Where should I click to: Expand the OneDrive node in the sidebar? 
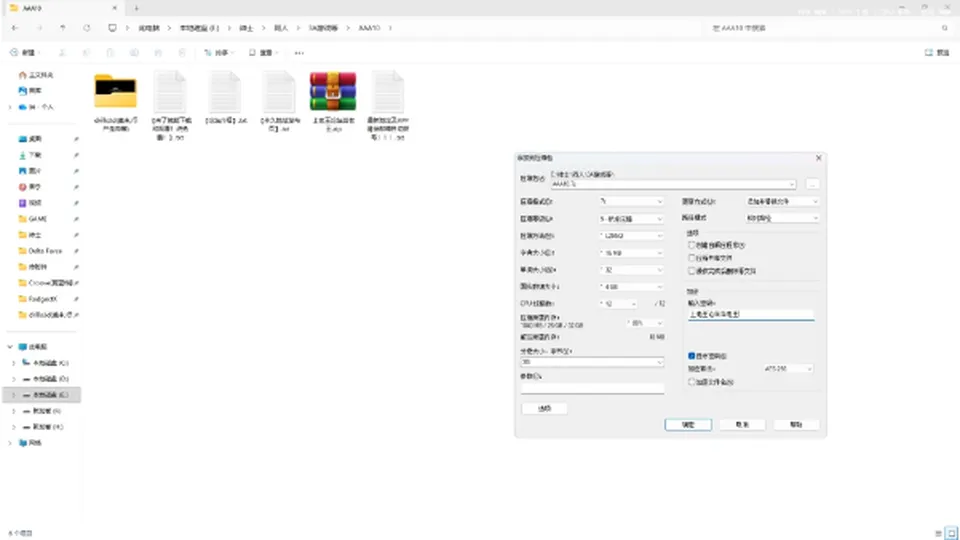pos(10,107)
